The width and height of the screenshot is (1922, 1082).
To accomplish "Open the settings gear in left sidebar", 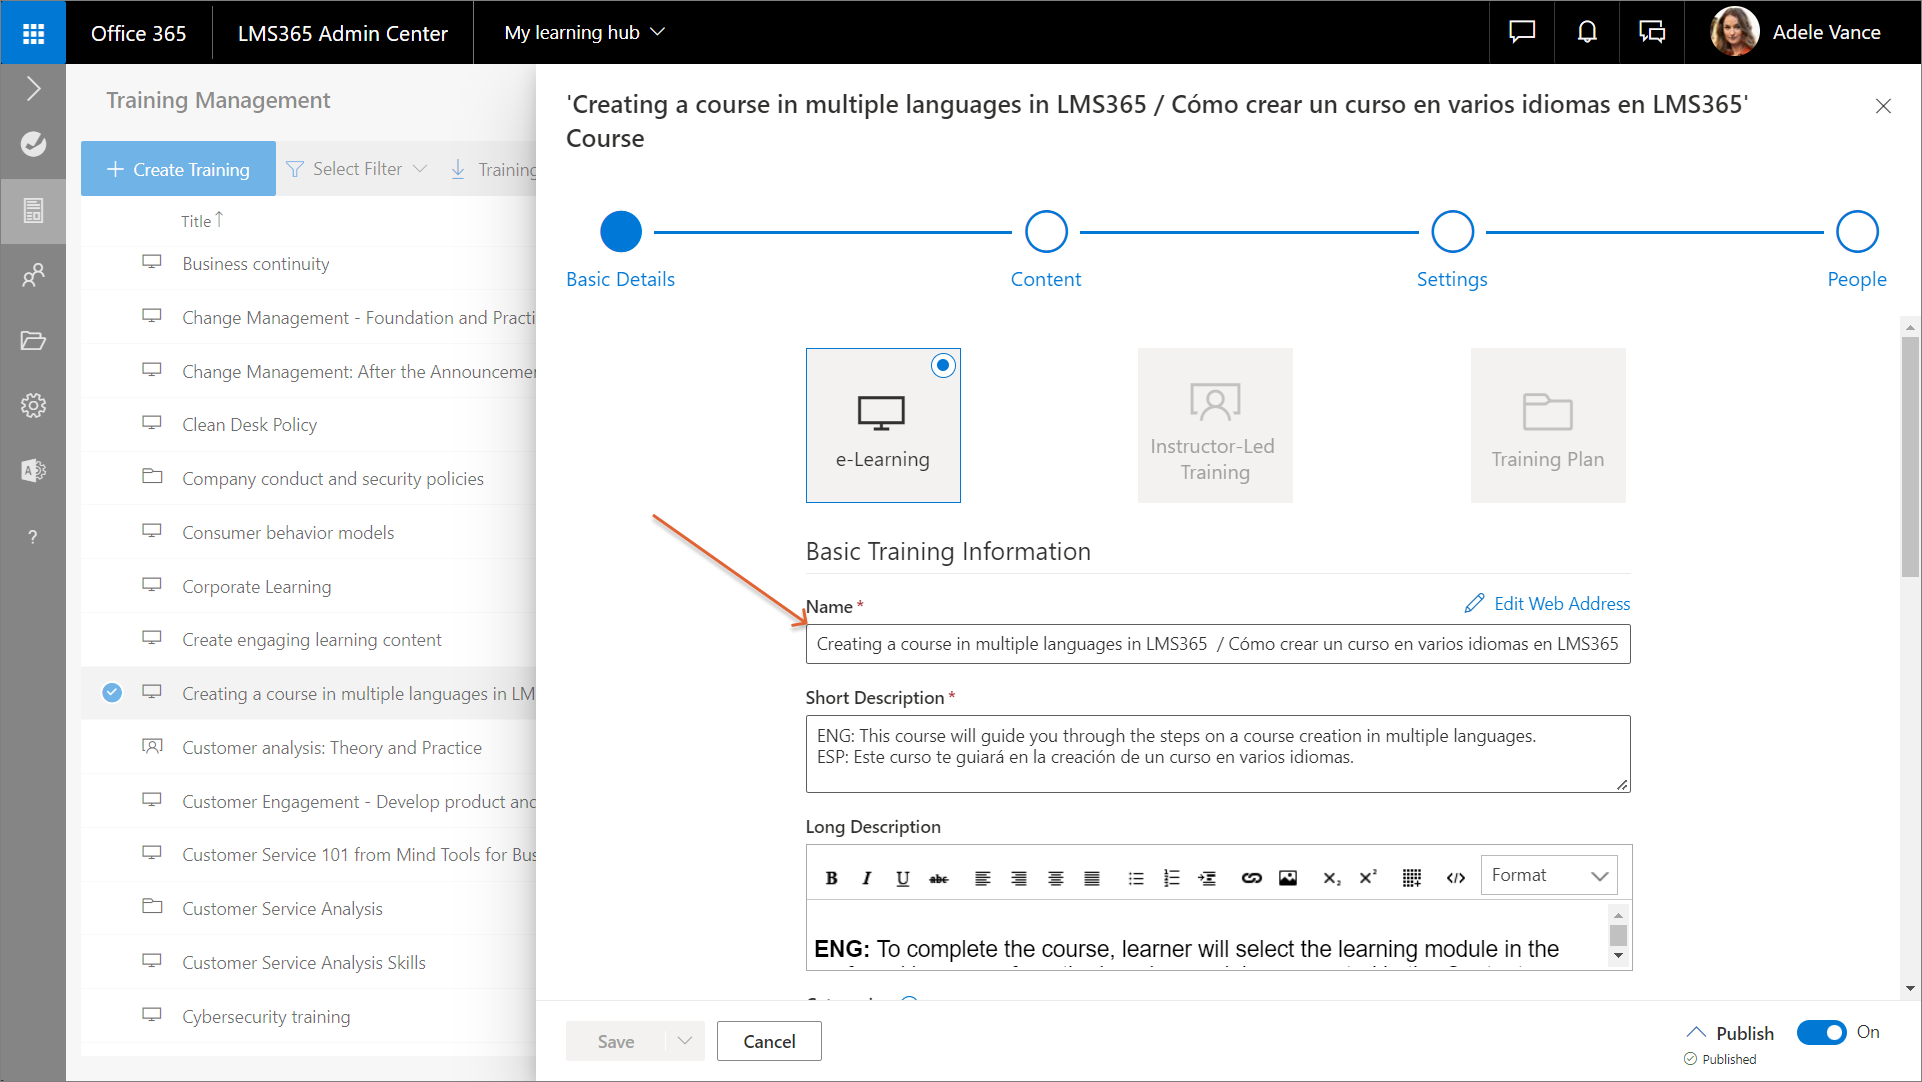I will (33, 406).
